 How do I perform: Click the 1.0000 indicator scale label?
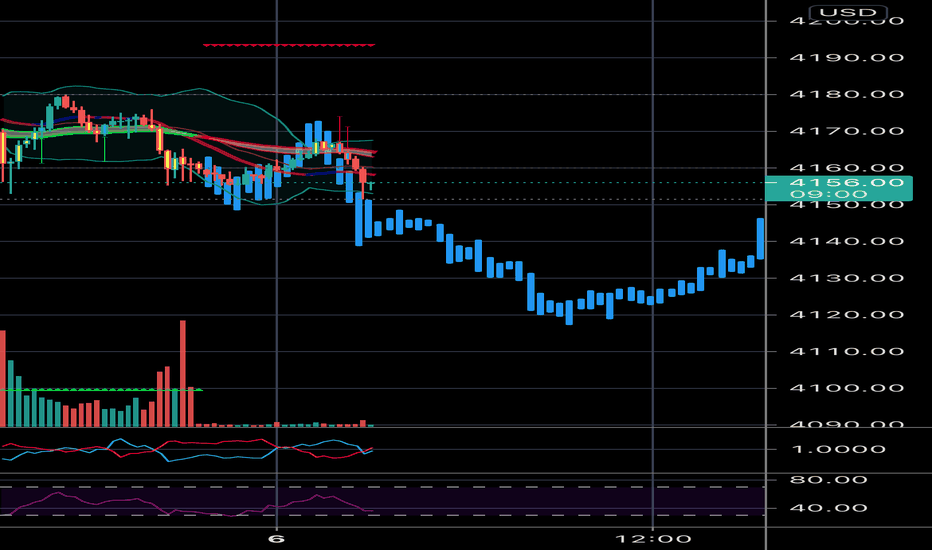(x=838, y=449)
